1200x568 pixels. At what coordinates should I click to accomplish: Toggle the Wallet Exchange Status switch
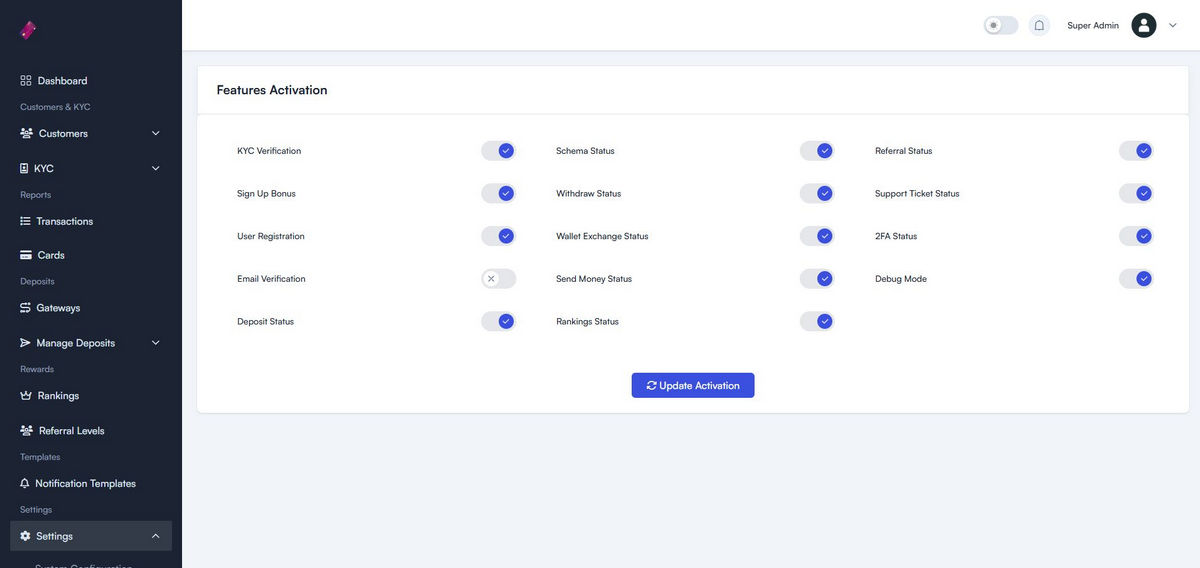click(817, 236)
